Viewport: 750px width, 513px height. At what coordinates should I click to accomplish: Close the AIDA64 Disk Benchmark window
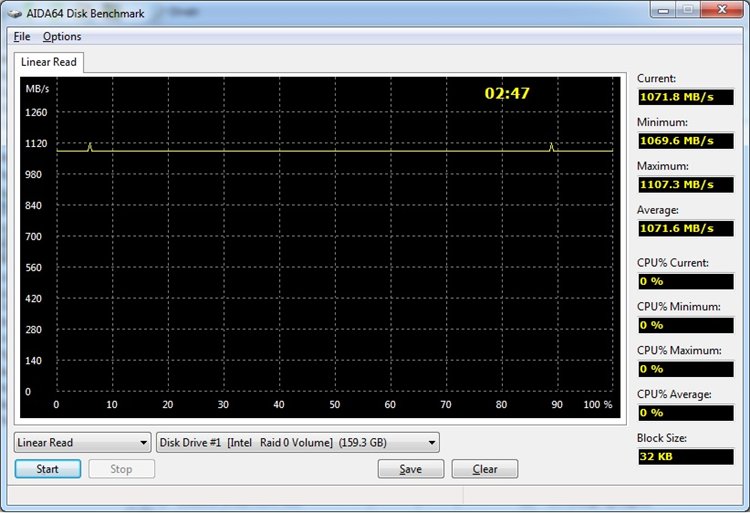point(722,10)
